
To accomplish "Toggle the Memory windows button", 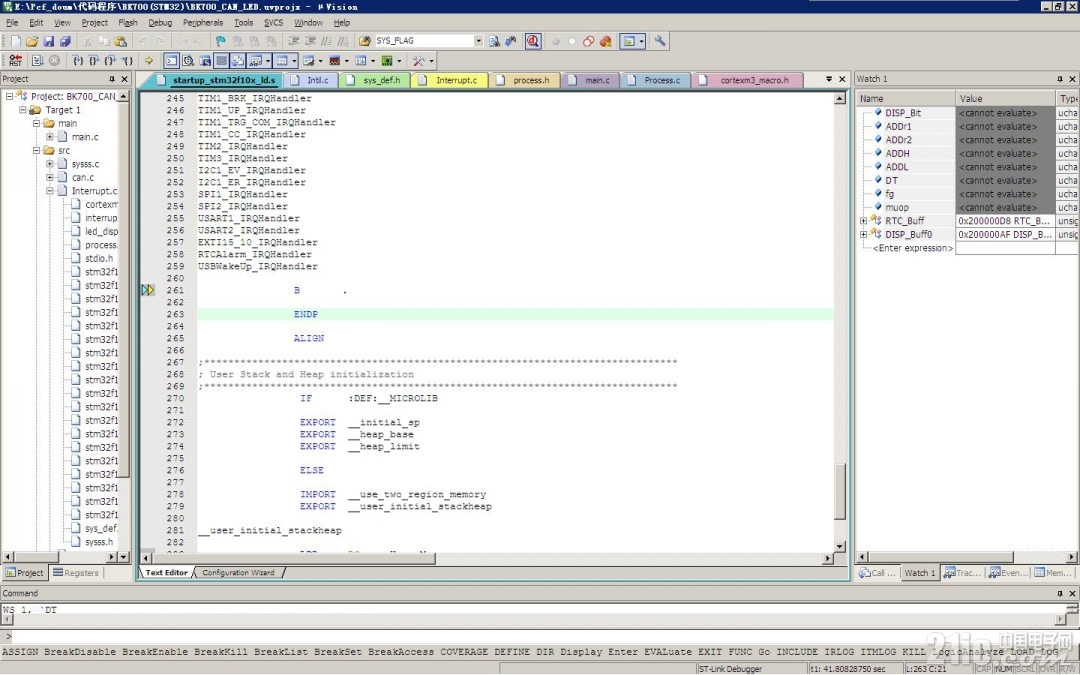I will (x=282, y=61).
